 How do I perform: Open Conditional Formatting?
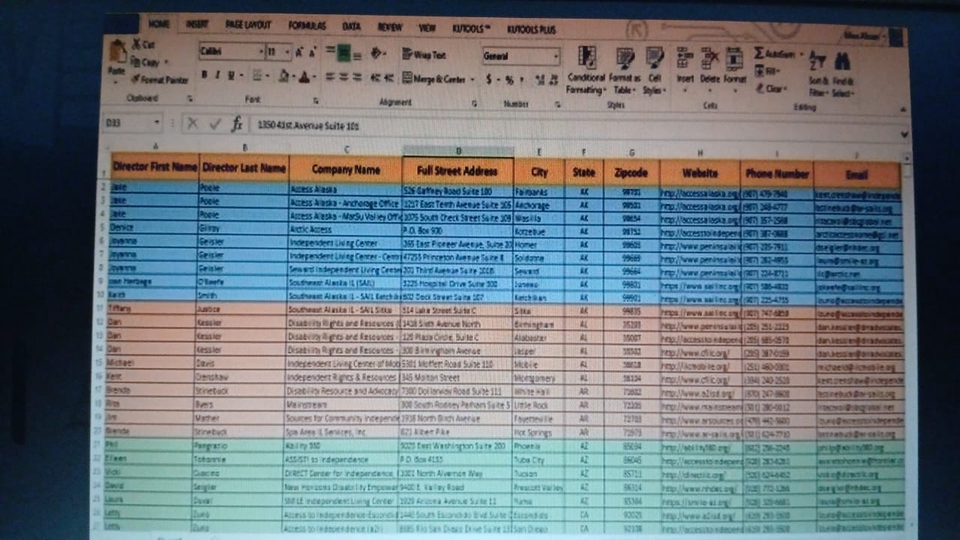coord(587,70)
